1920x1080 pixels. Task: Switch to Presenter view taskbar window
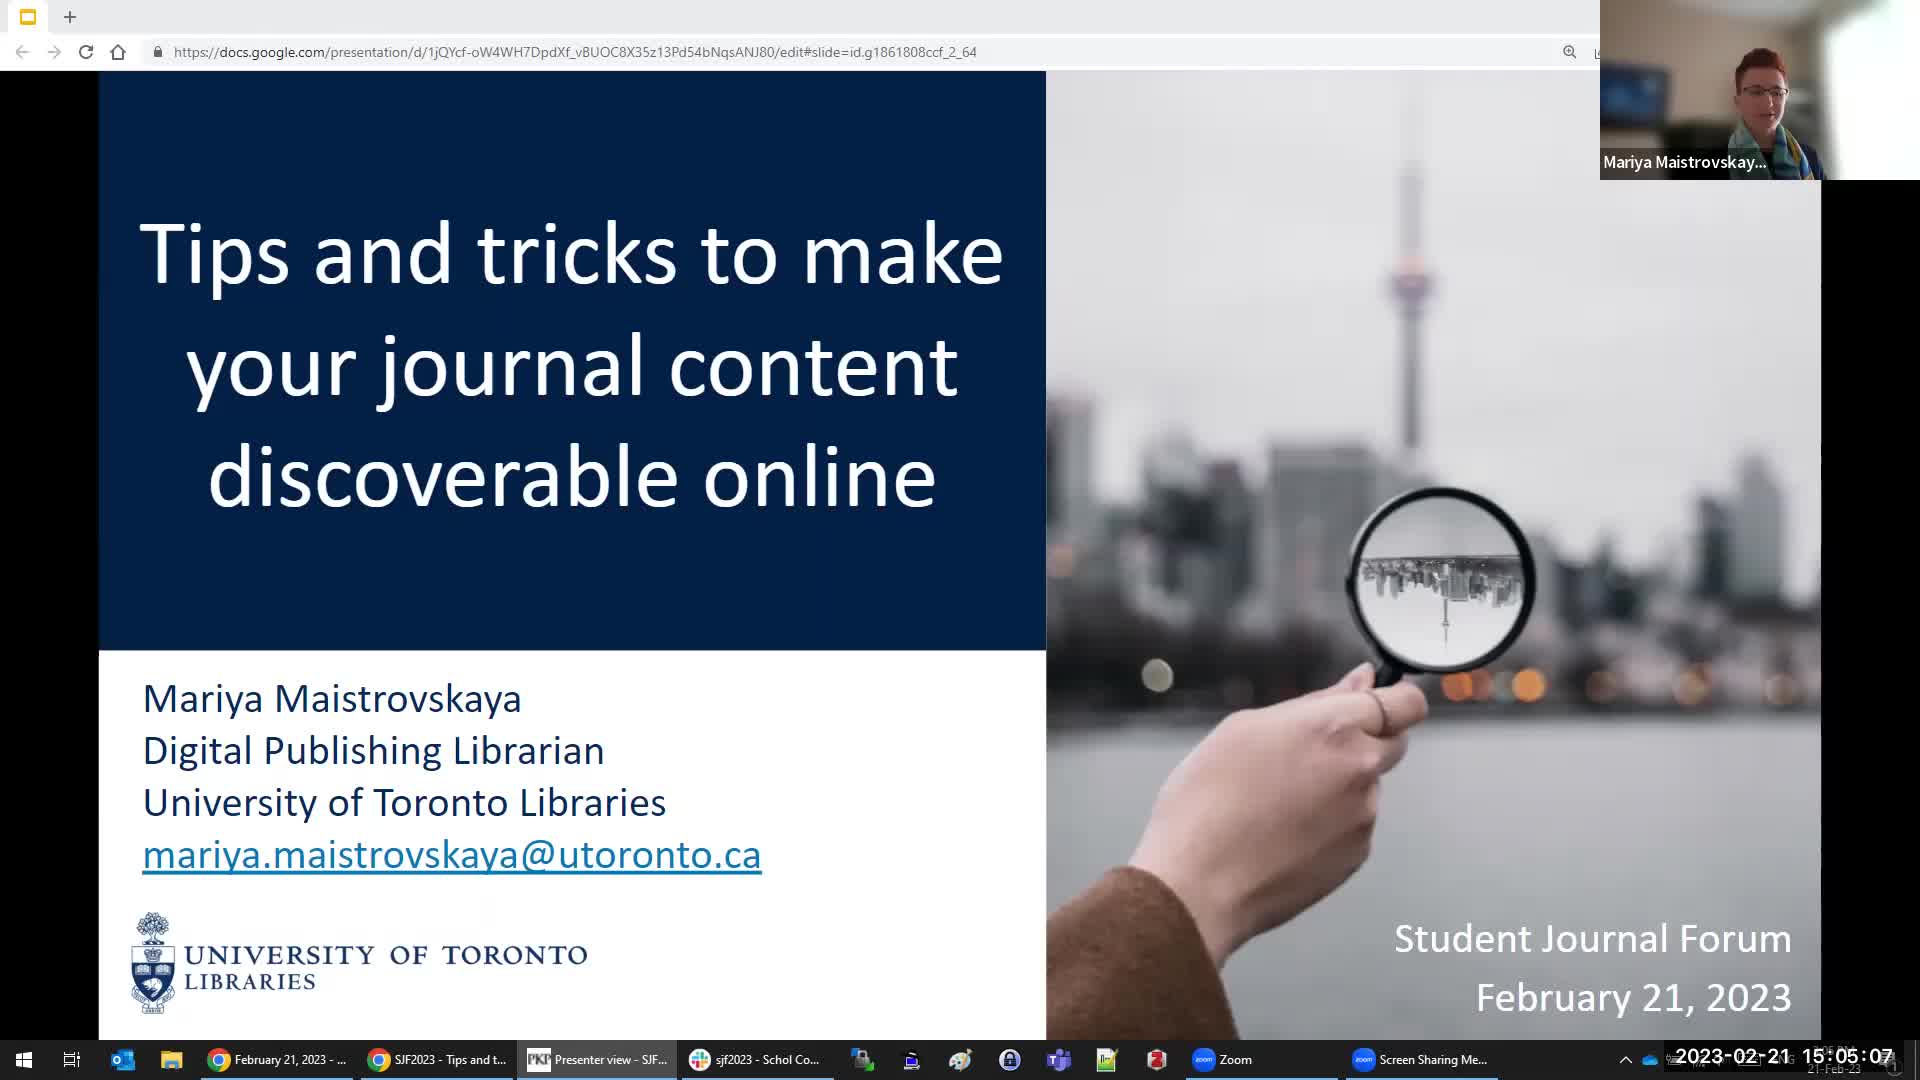(597, 1060)
